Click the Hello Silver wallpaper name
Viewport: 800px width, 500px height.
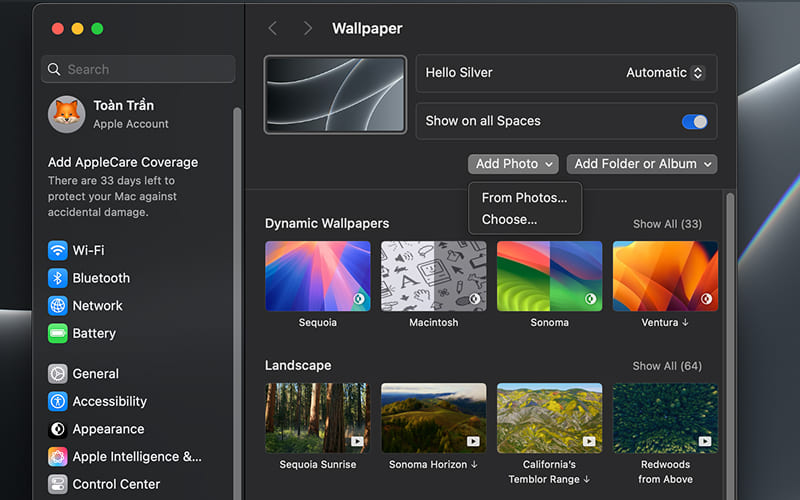coord(459,73)
